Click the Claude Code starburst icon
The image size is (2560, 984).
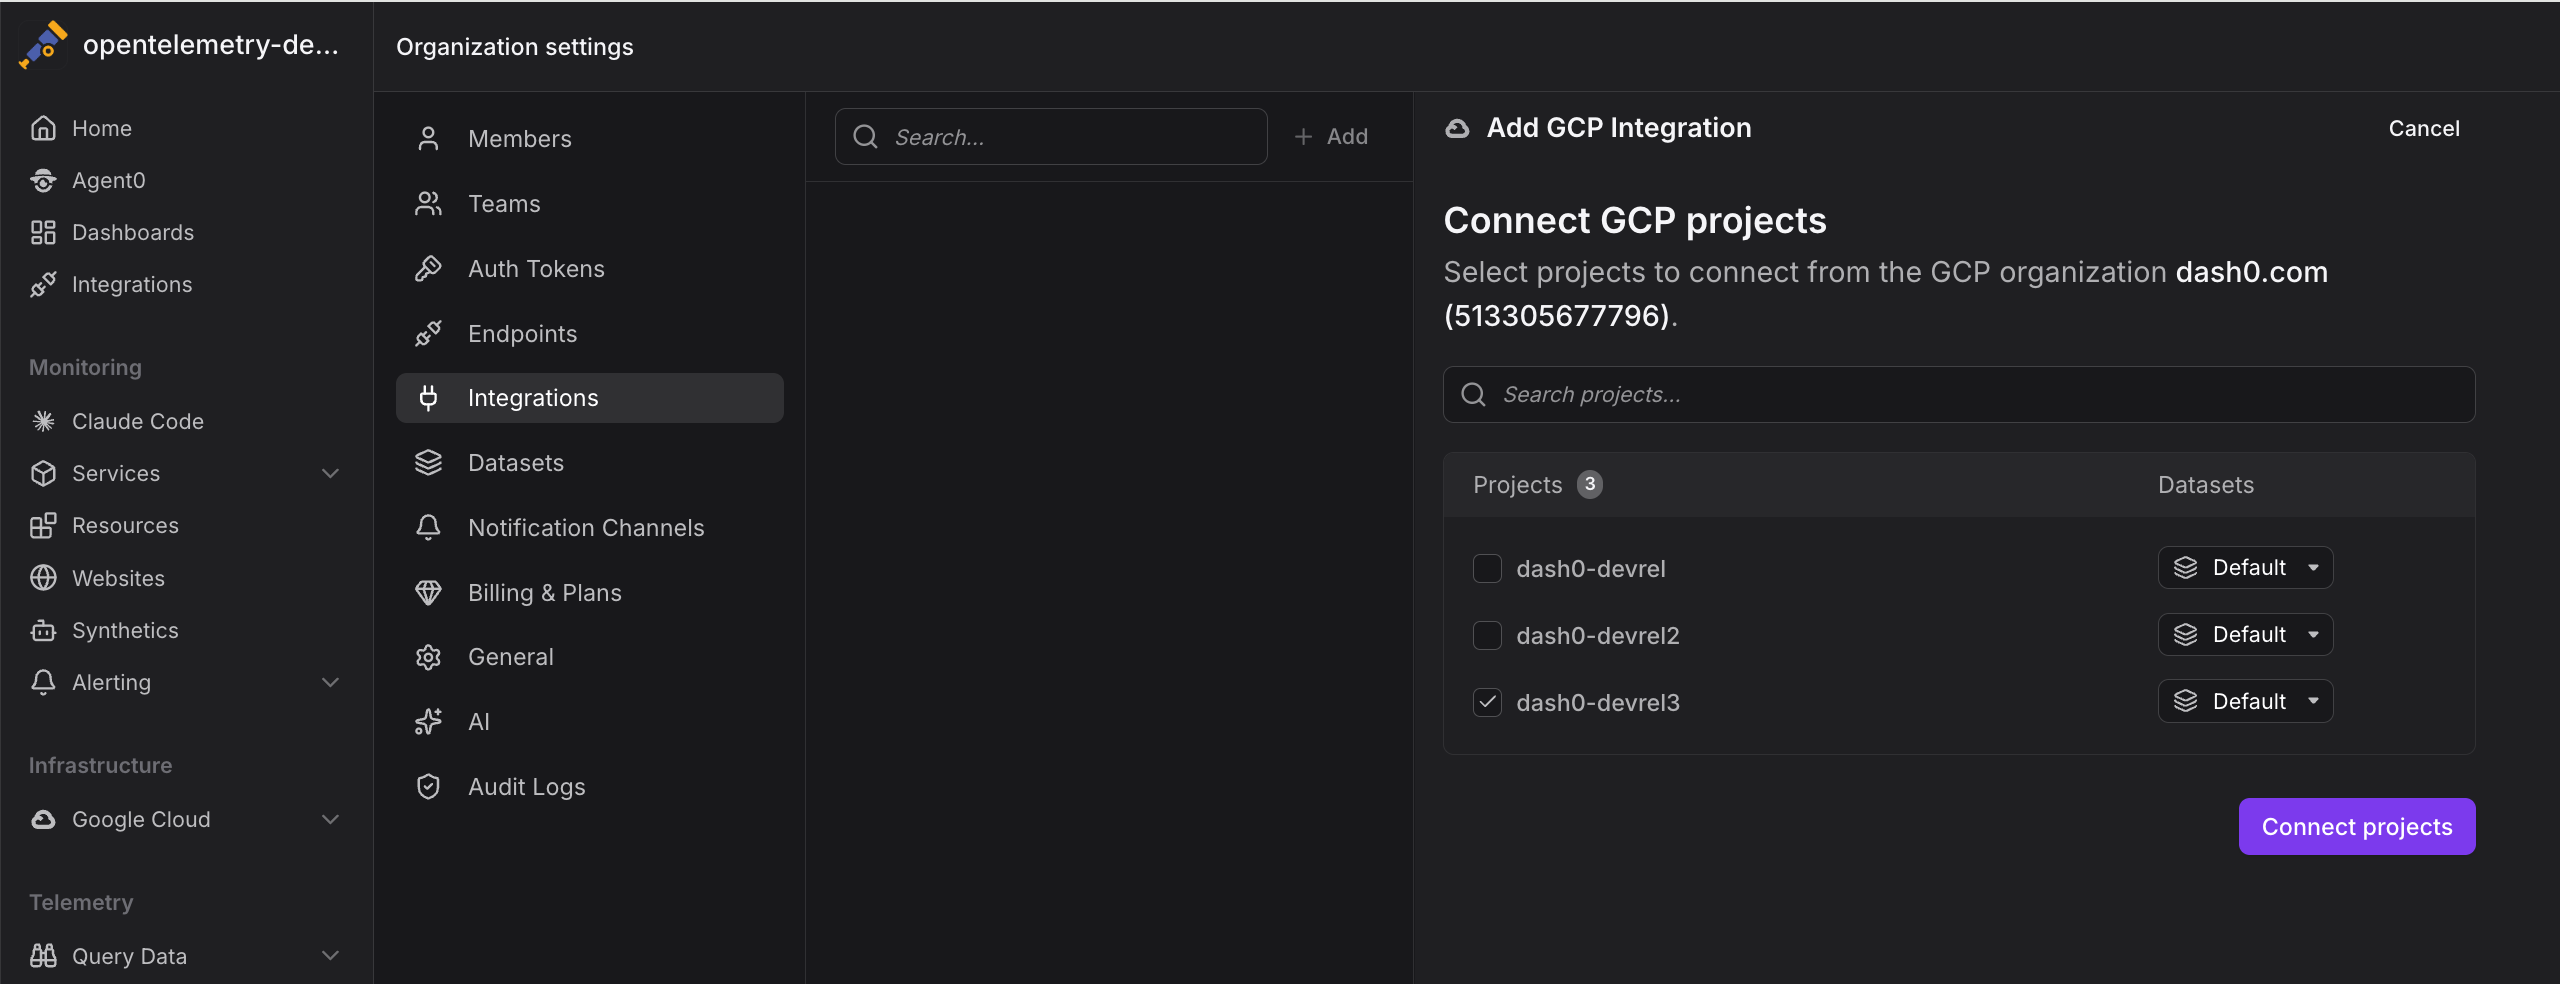click(43, 421)
